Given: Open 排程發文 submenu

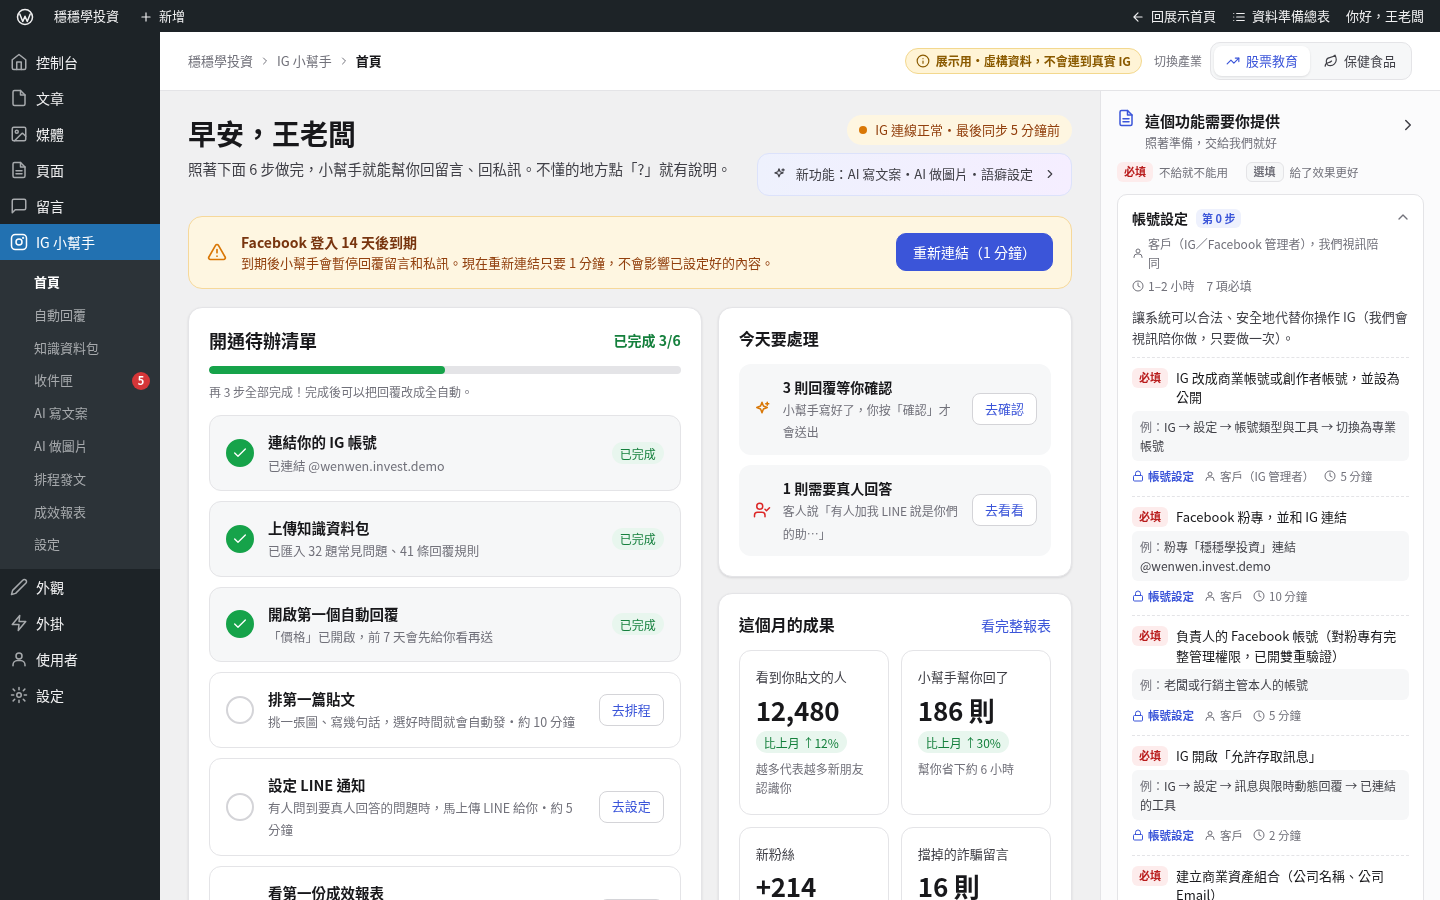Looking at the screenshot, I should [80, 480].
